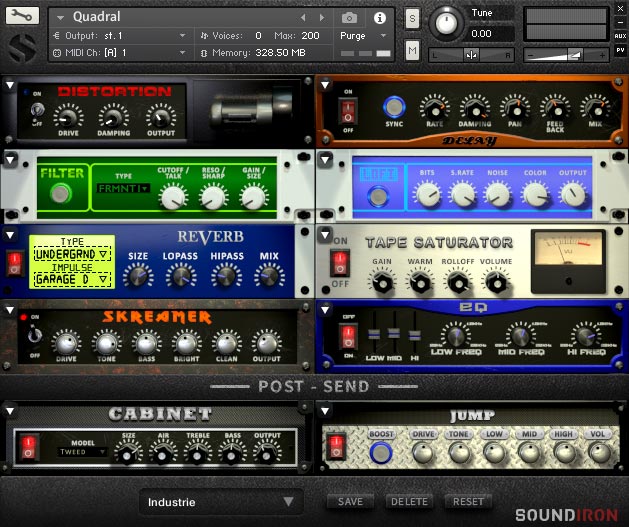Click the EQ Low gain fader

click(x=374, y=334)
